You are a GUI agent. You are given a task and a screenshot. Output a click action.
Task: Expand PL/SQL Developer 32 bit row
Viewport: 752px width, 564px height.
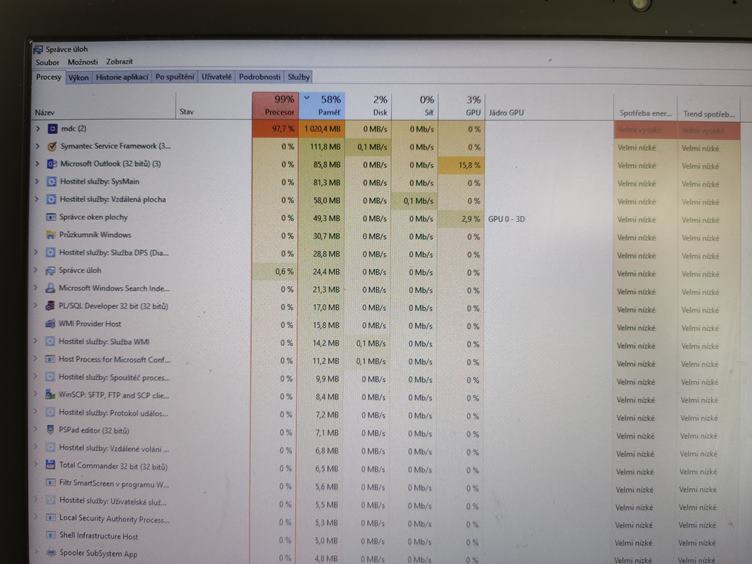pyautogui.click(x=35, y=306)
